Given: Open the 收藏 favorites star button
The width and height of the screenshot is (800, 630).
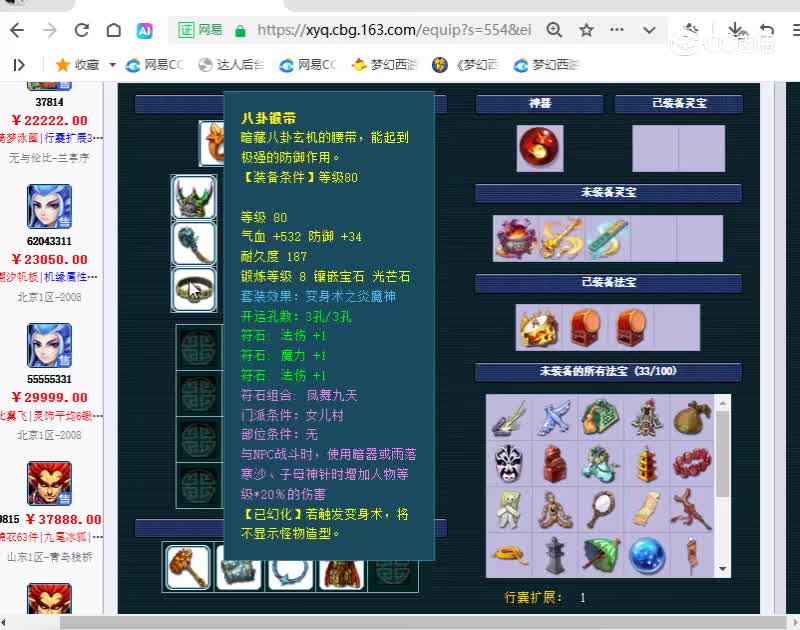Looking at the screenshot, I should point(77,65).
